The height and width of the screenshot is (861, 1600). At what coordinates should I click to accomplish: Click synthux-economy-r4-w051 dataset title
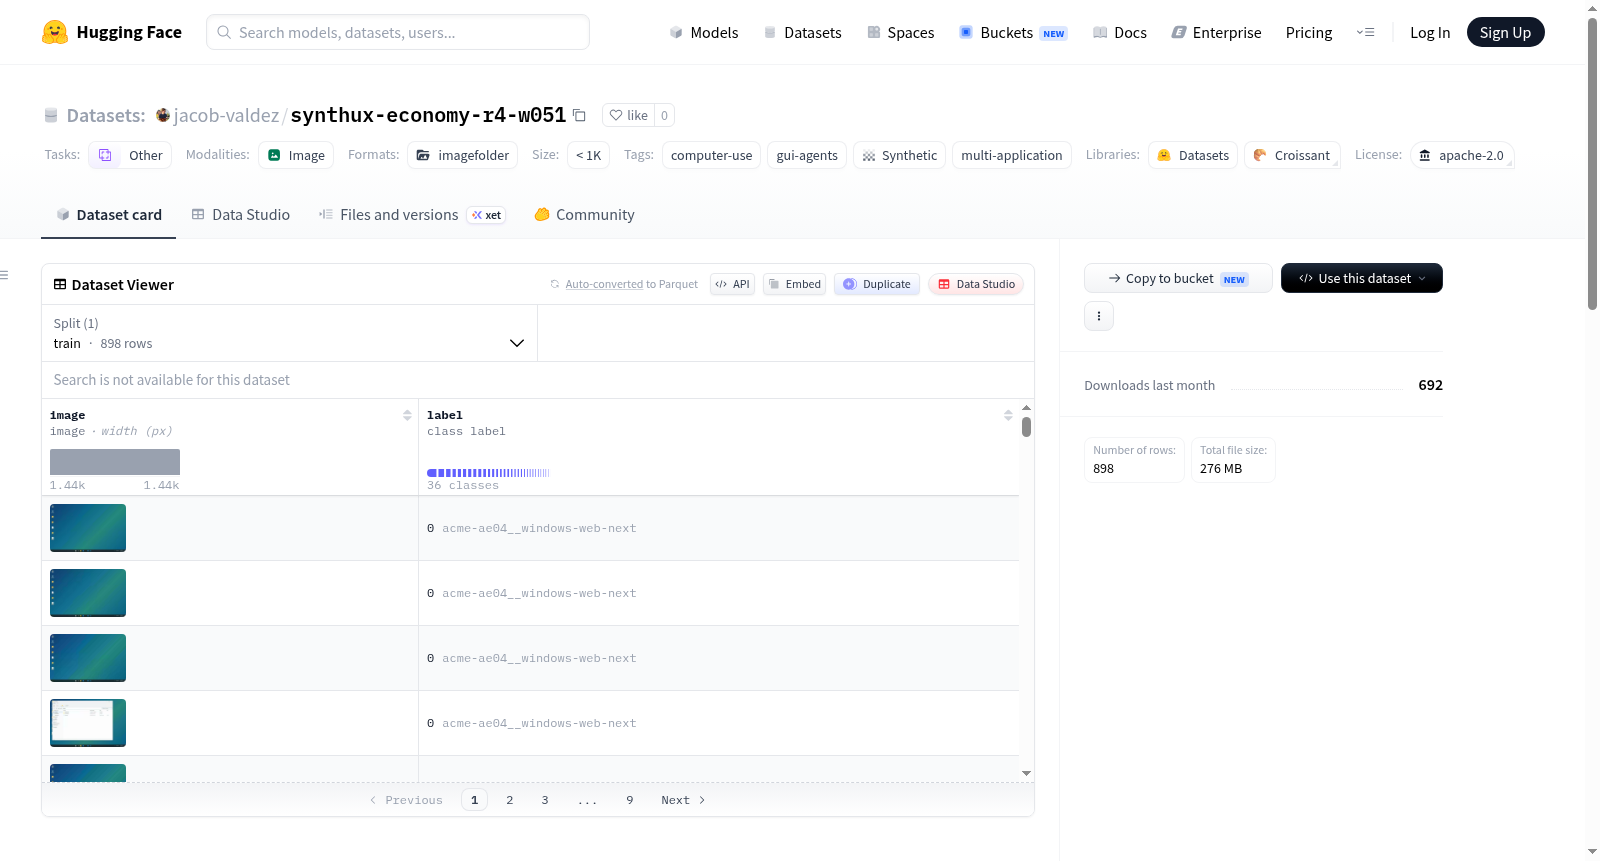428,115
